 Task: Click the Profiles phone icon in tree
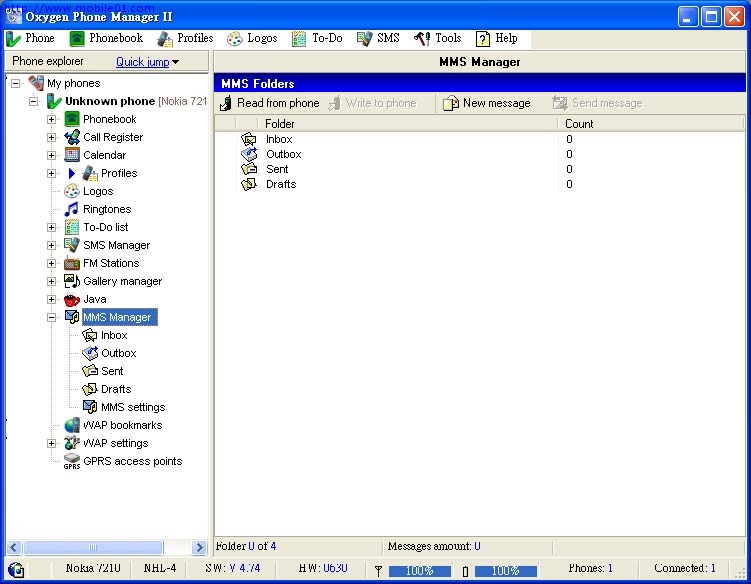click(90, 173)
